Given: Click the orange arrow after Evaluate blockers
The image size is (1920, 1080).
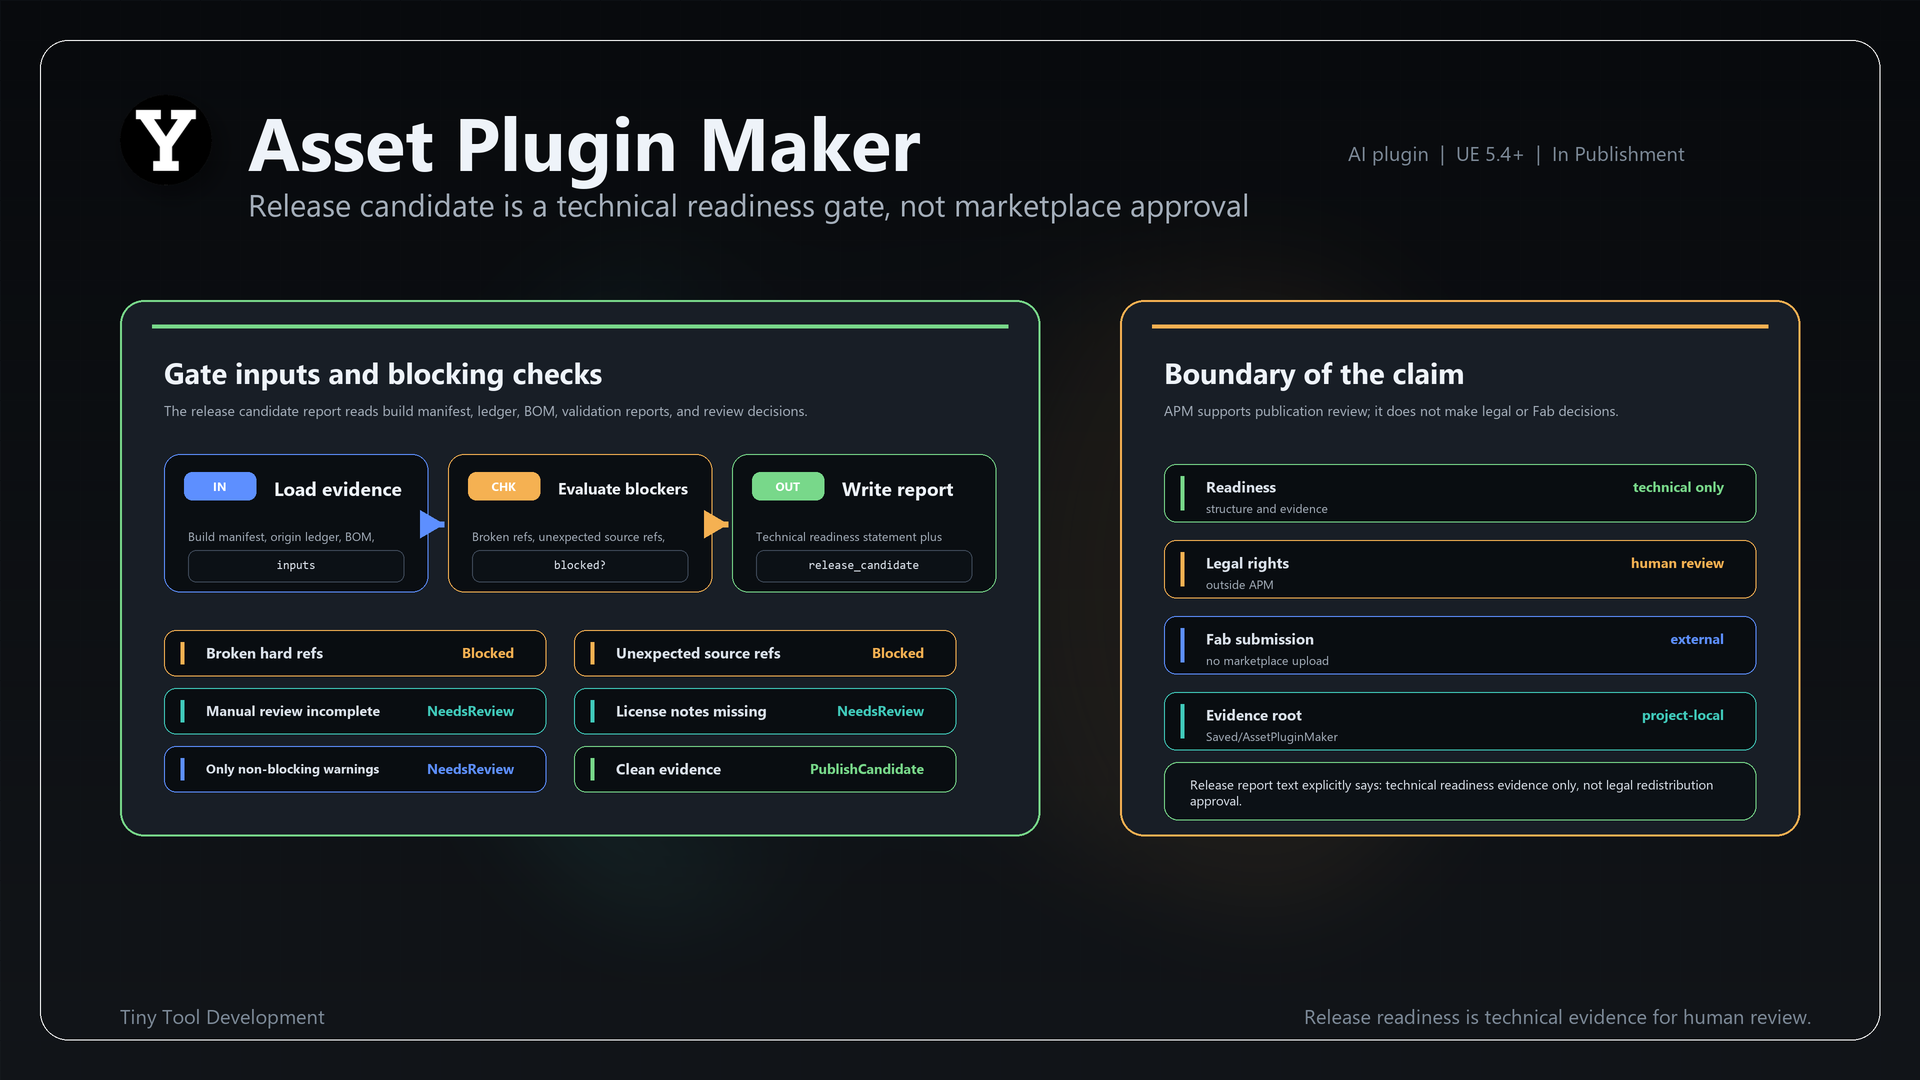Looking at the screenshot, I should 716,524.
